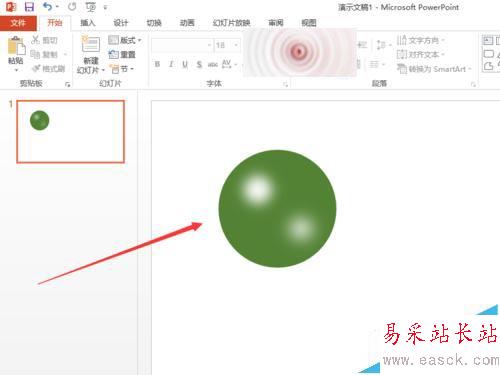
Task: Switch to the 切换 (Transitions) tab
Action: coord(154,23)
